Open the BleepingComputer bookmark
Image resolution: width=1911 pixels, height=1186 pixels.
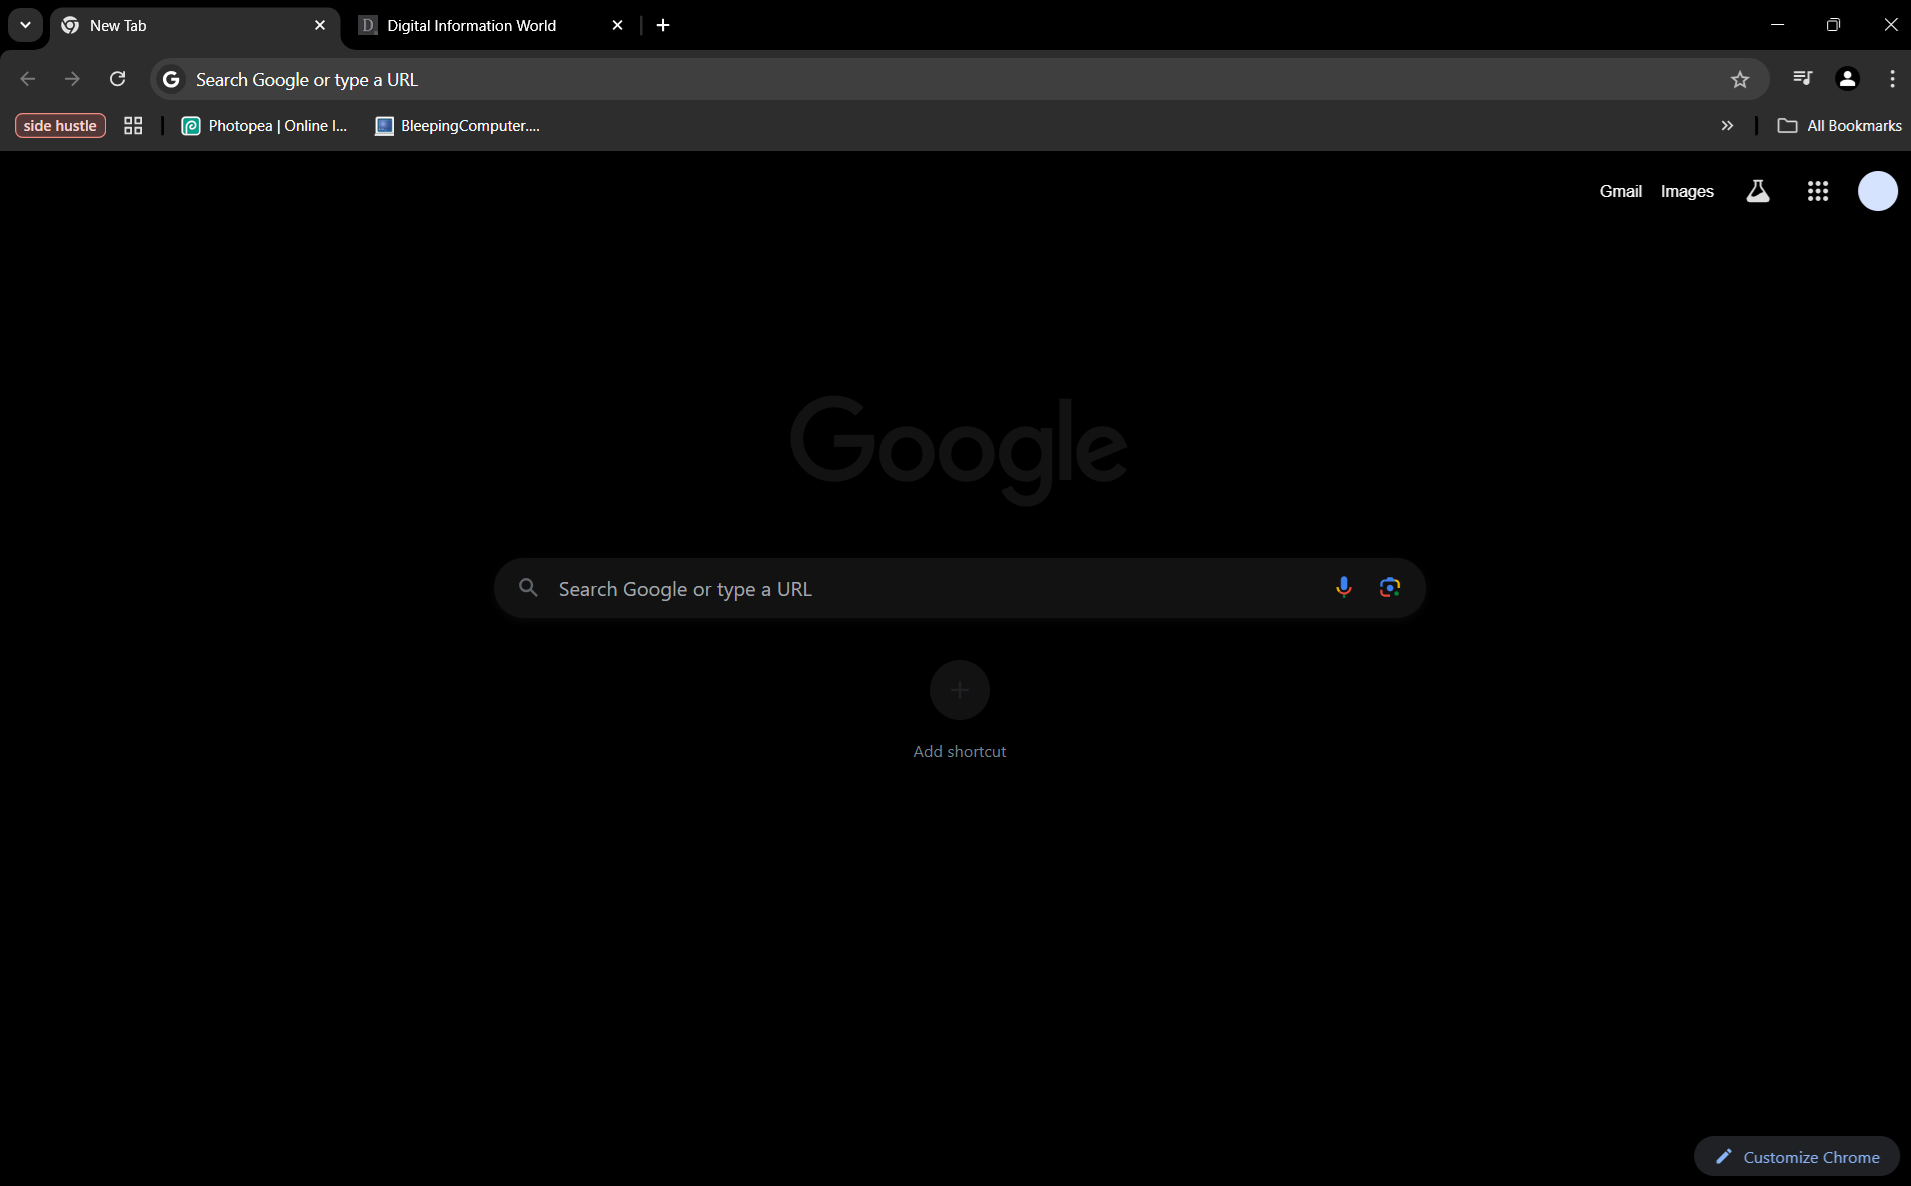(457, 125)
